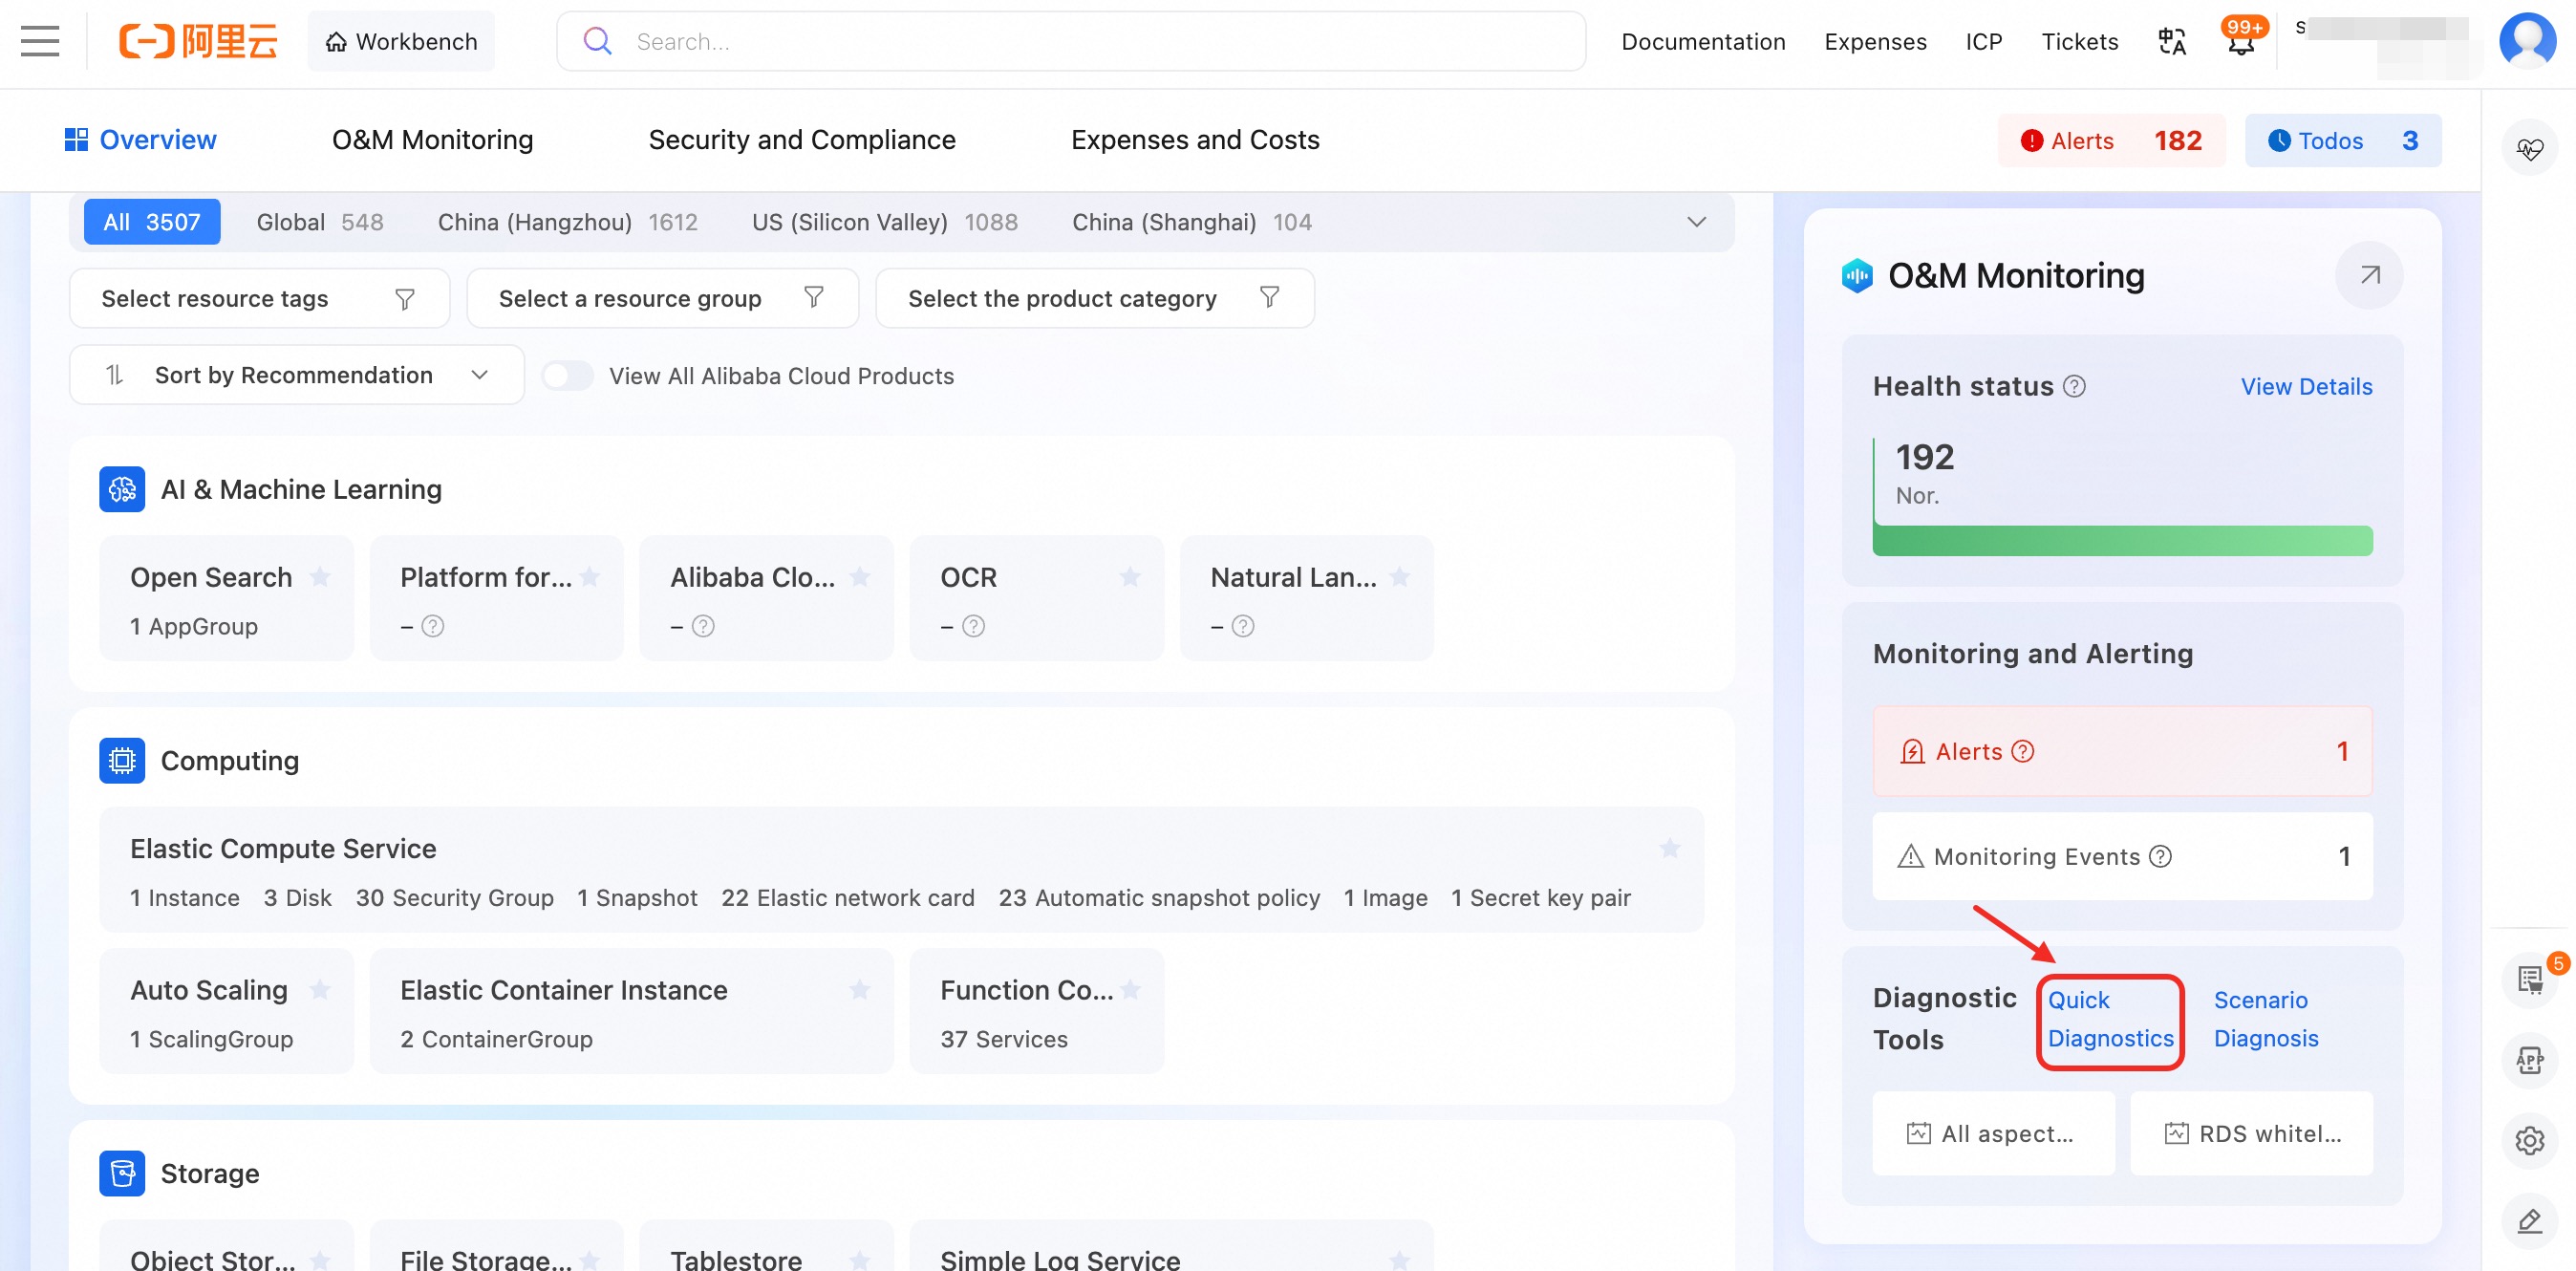
Task: Click the language switch icon
Action: 2171,41
